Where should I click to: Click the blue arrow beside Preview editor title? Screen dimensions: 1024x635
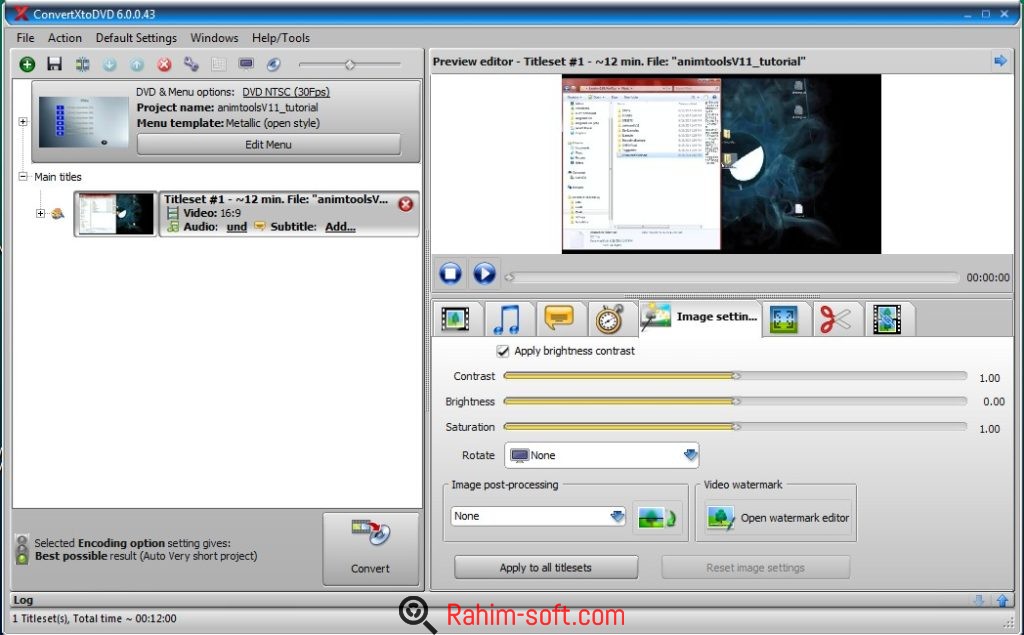pyautogui.click(x=1000, y=61)
